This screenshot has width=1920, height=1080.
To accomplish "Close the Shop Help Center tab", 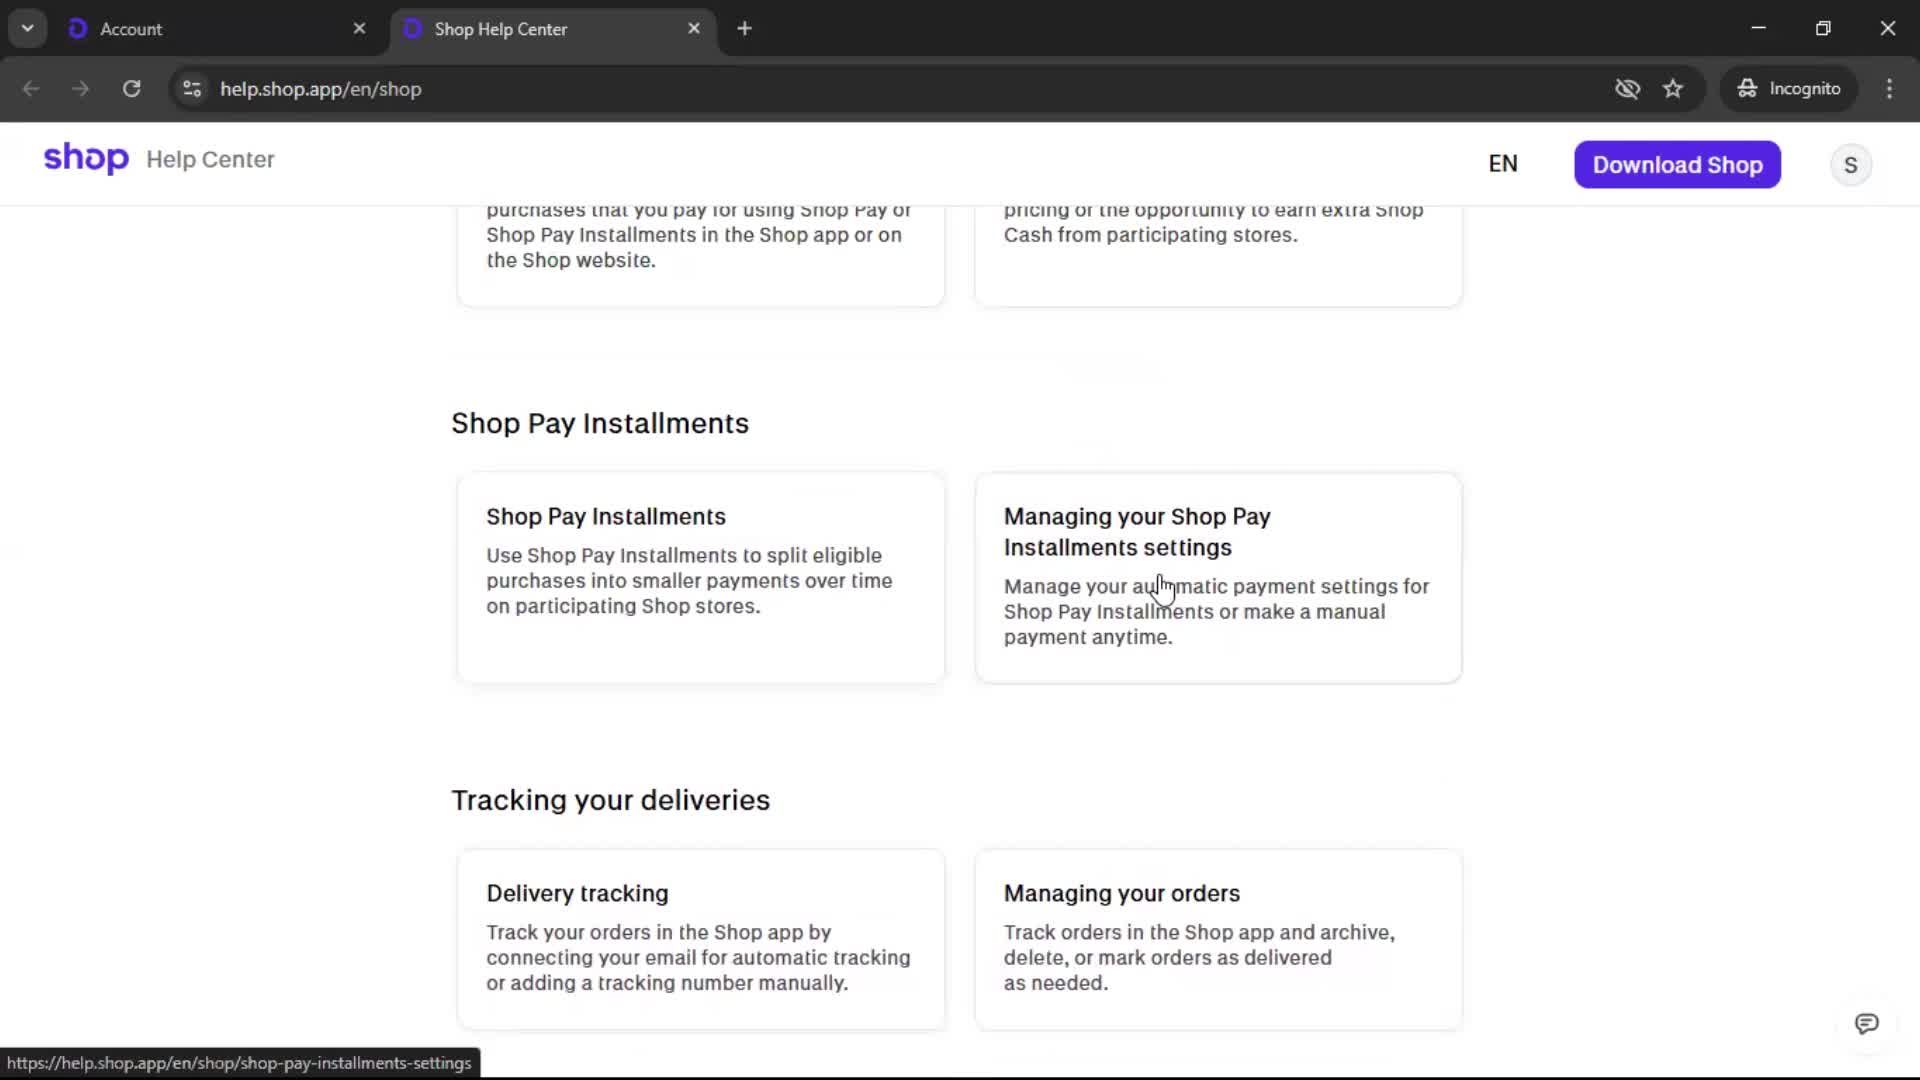I will [694, 29].
